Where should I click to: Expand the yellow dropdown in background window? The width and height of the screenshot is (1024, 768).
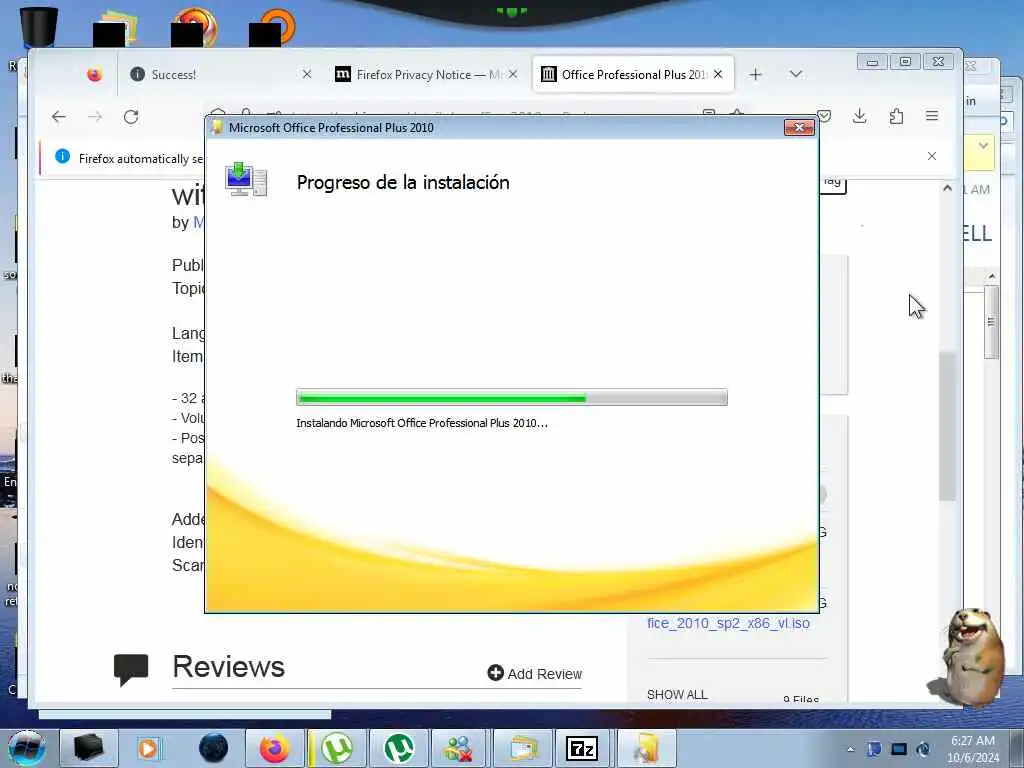click(983, 146)
